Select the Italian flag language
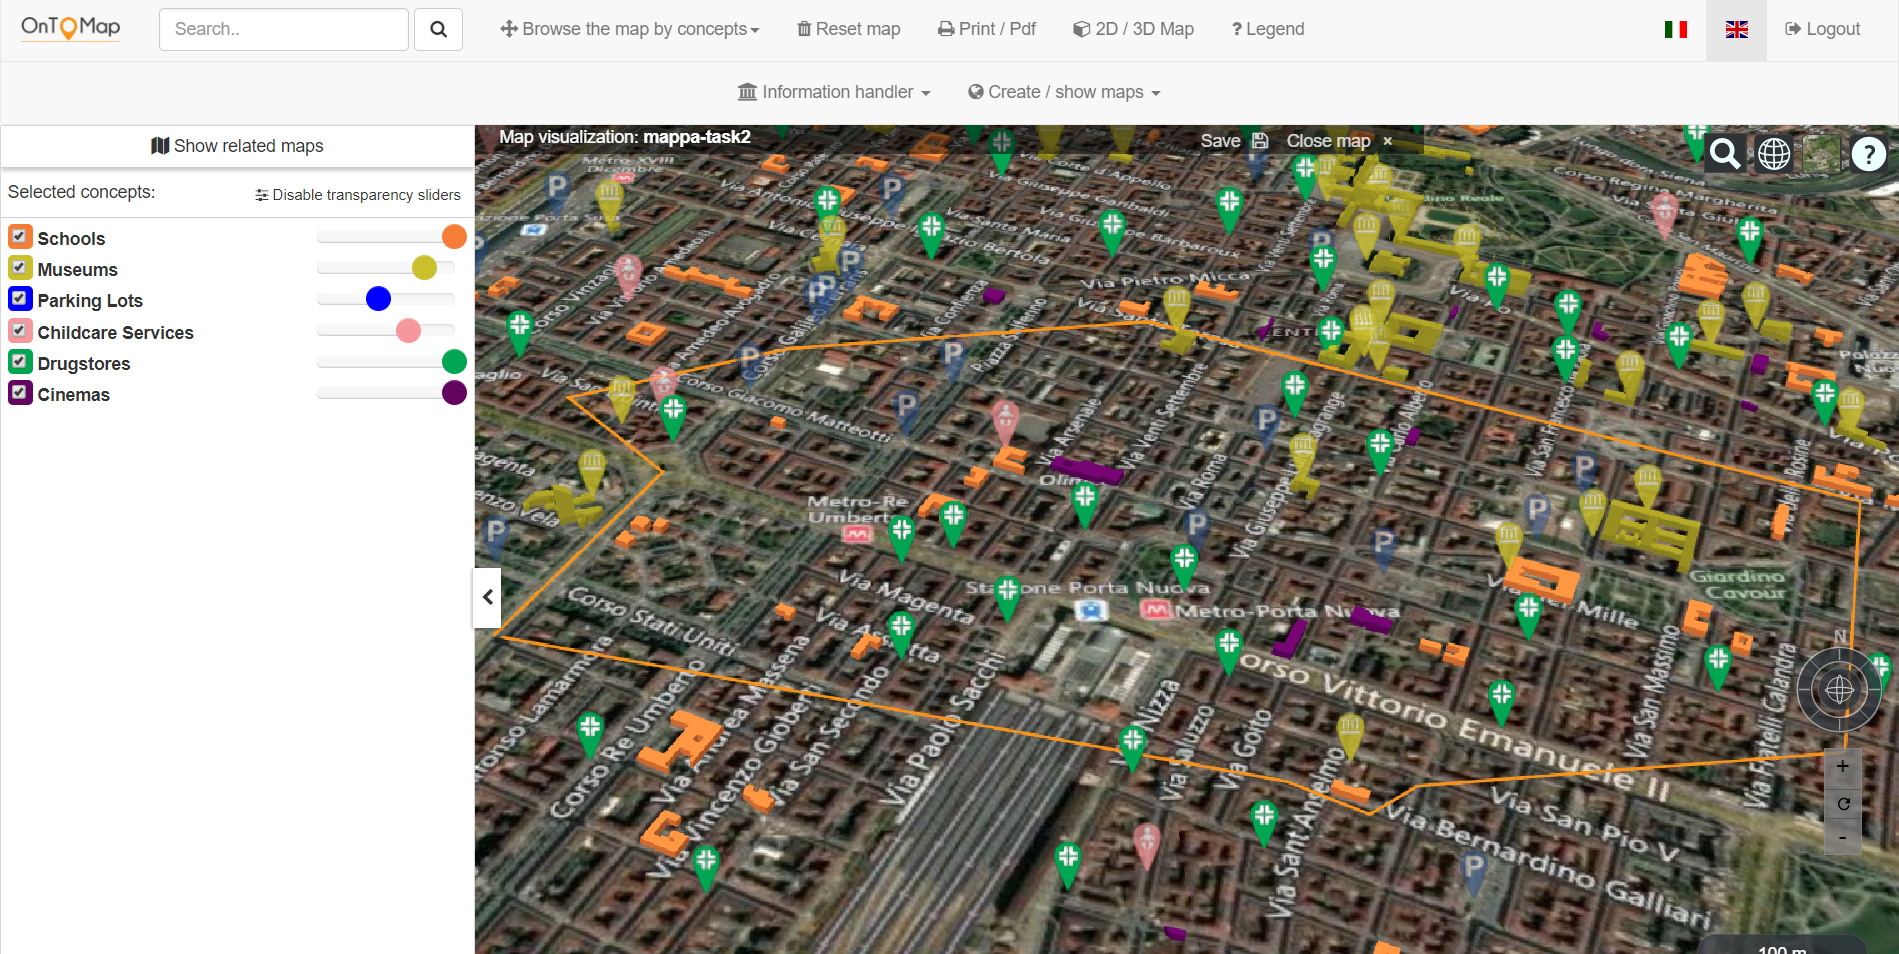1899x954 pixels. coord(1675,30)
